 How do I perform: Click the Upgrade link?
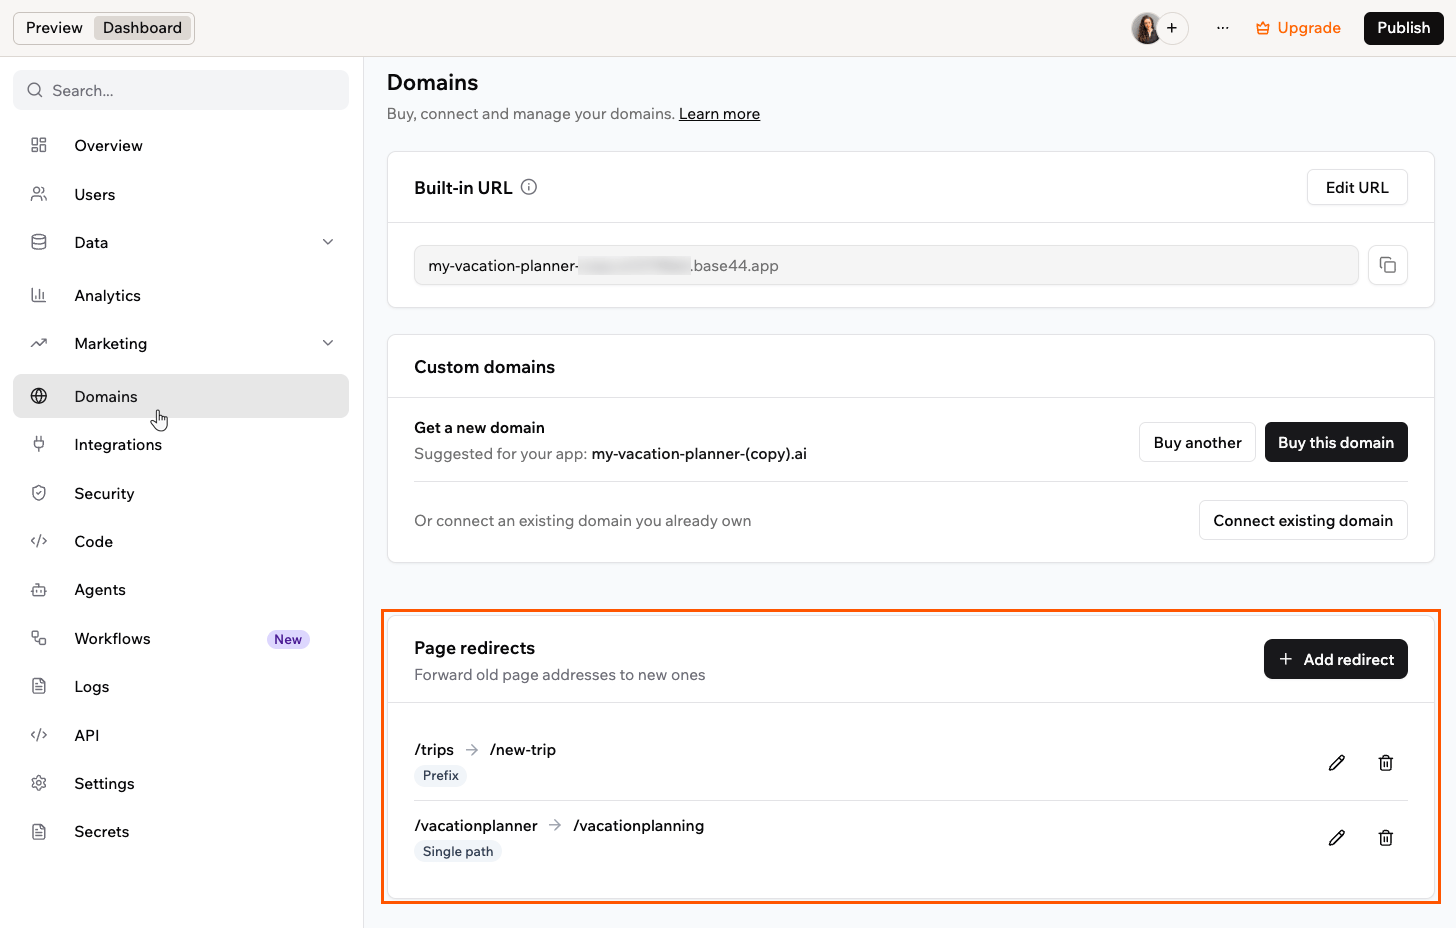click(x=1298, y=28)
